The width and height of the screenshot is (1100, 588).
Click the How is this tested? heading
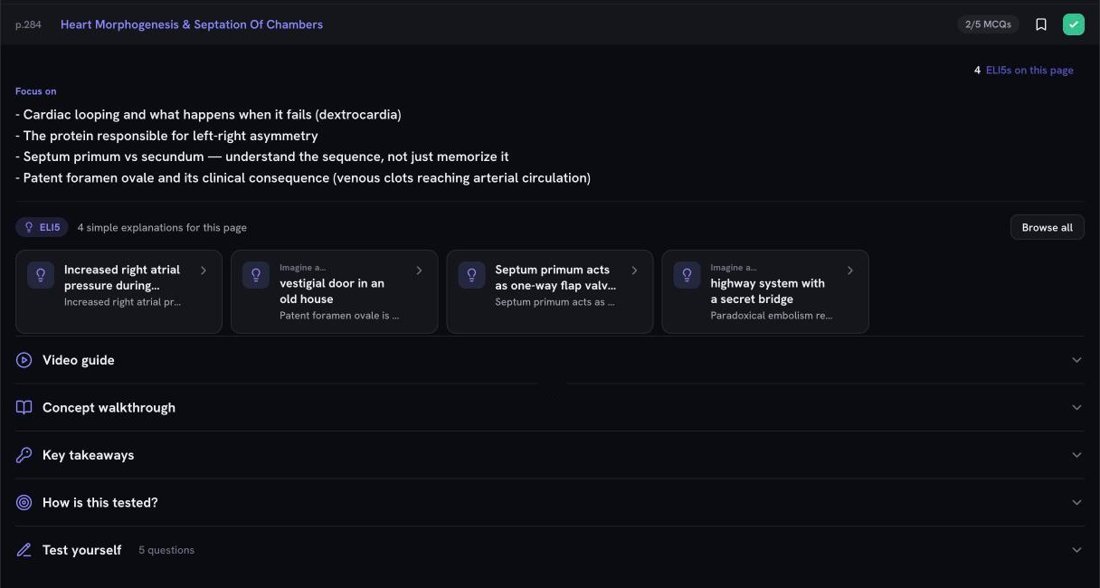tap(100, 502)
